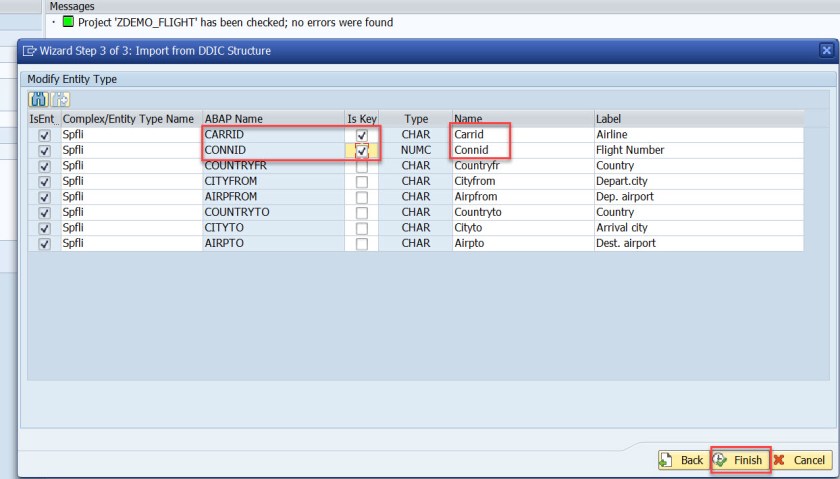Enable Is Key for COUNTRYFR
The image size is (840, 479).
coord(362,167)
